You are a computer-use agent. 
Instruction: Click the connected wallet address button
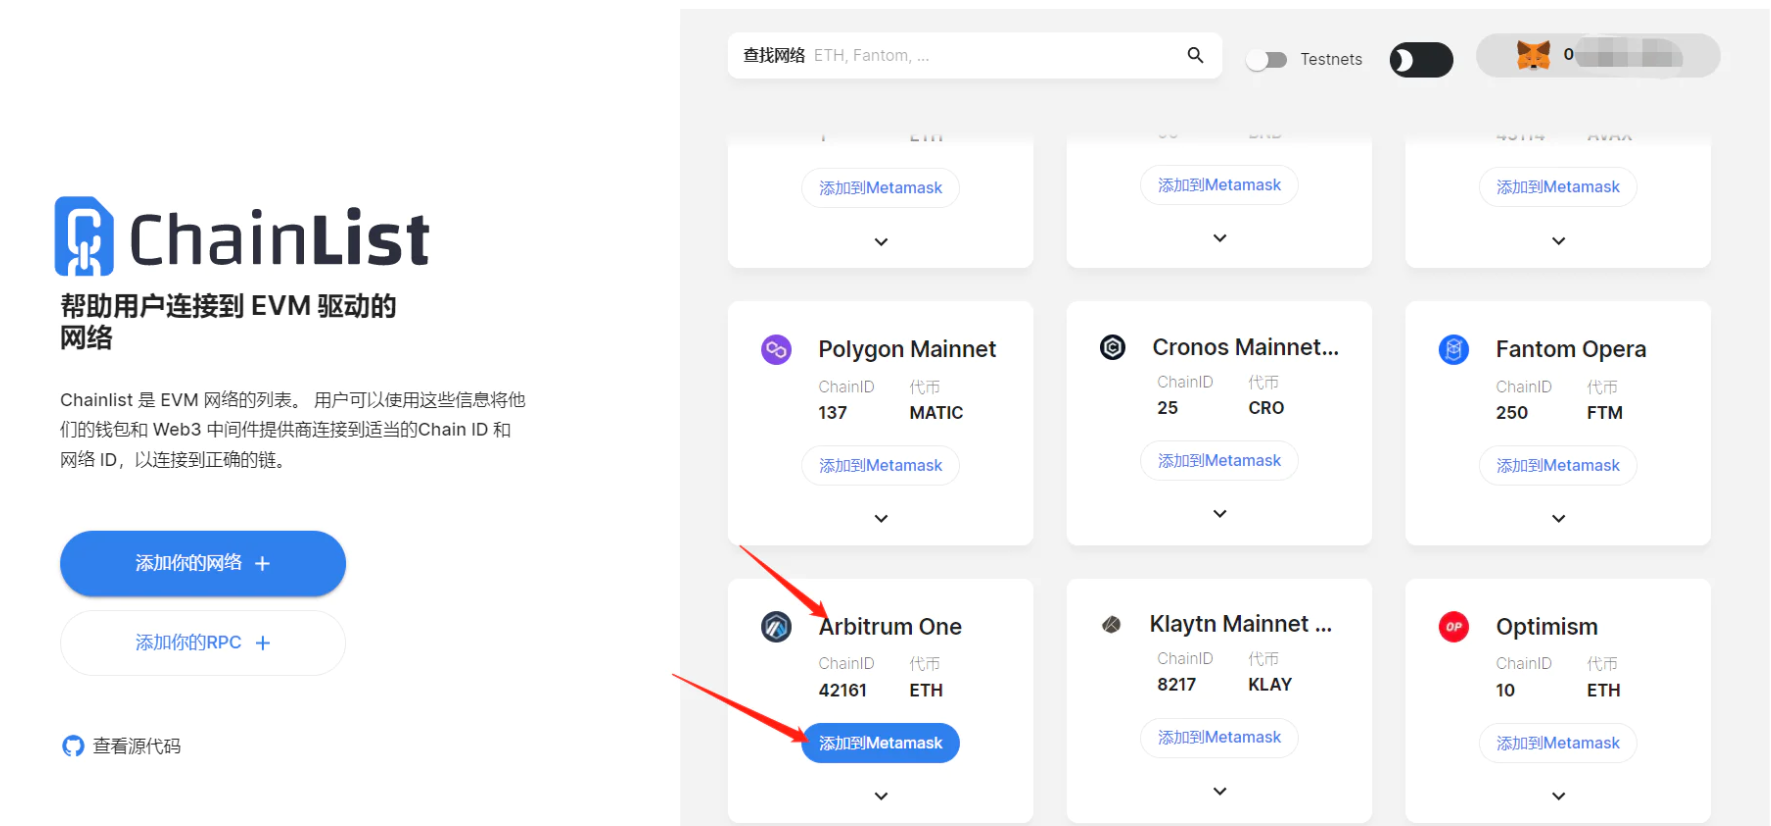click(1598, 55)
